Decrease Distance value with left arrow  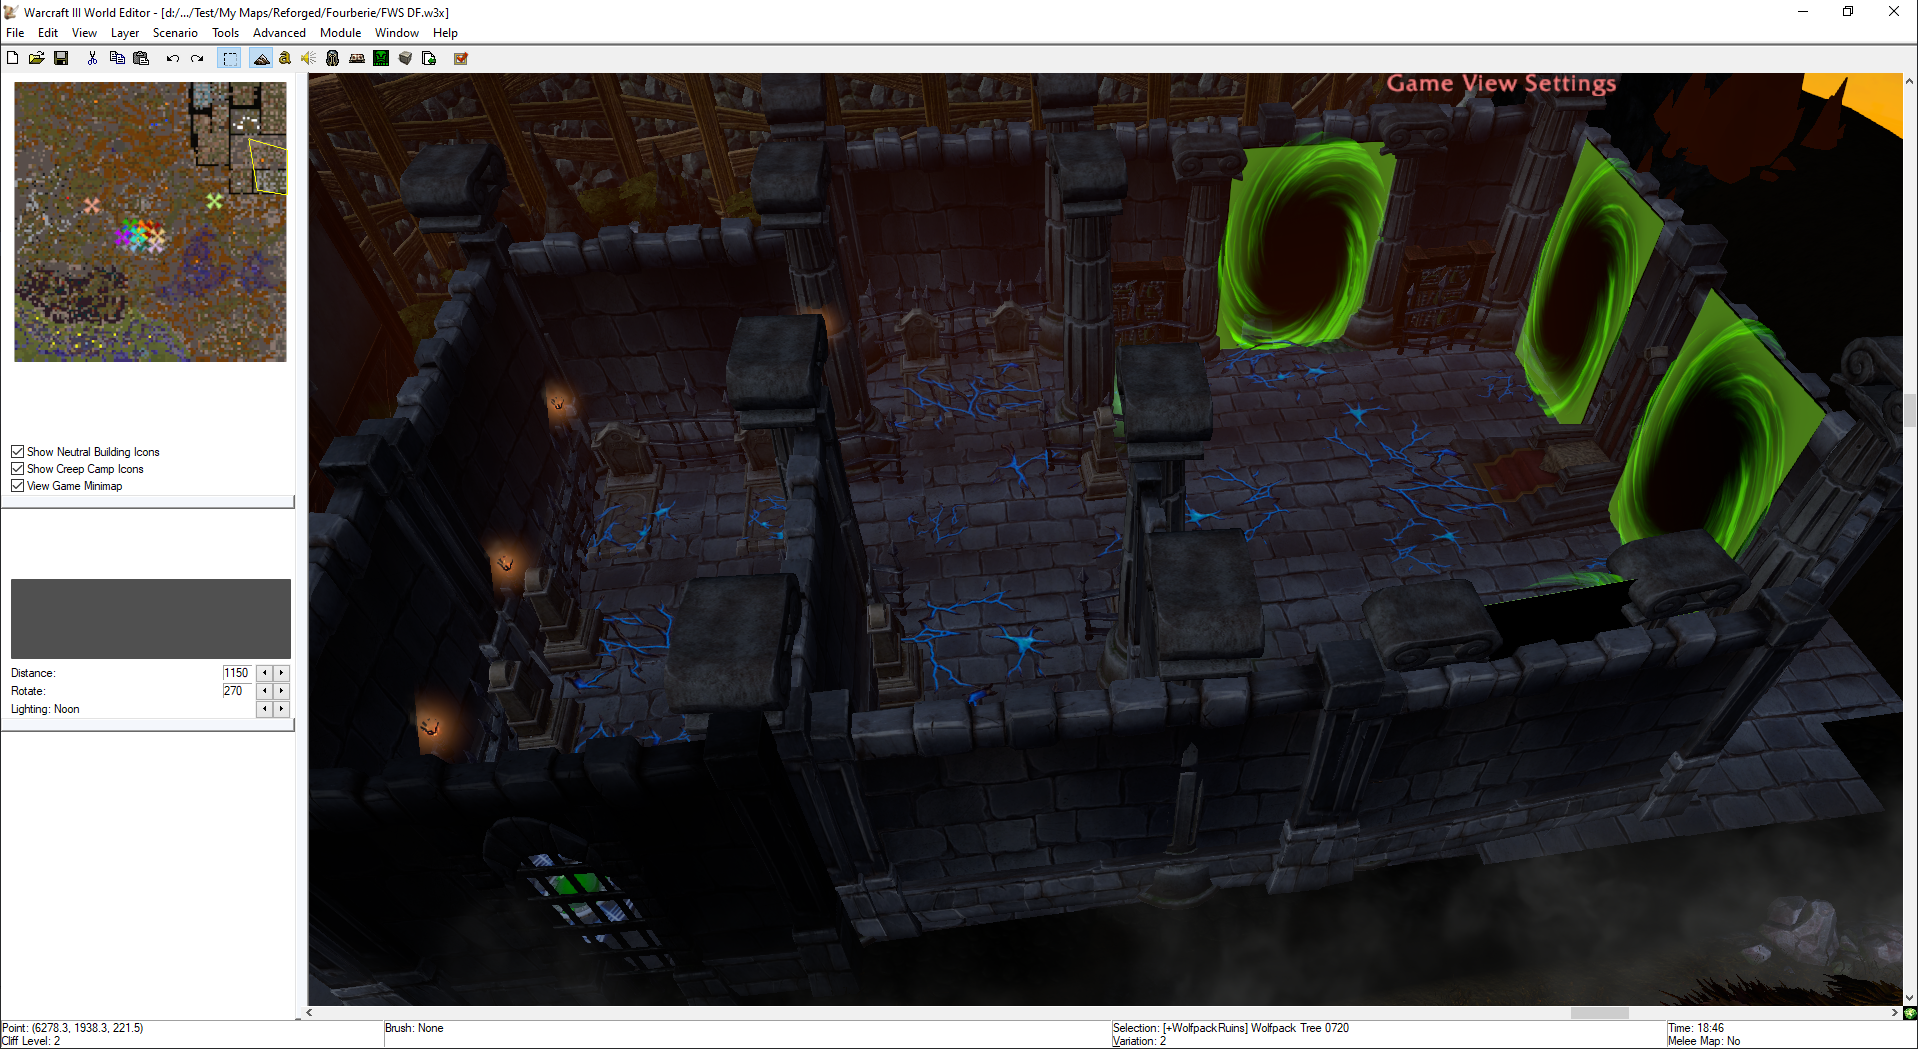click(x=265, y=673)
